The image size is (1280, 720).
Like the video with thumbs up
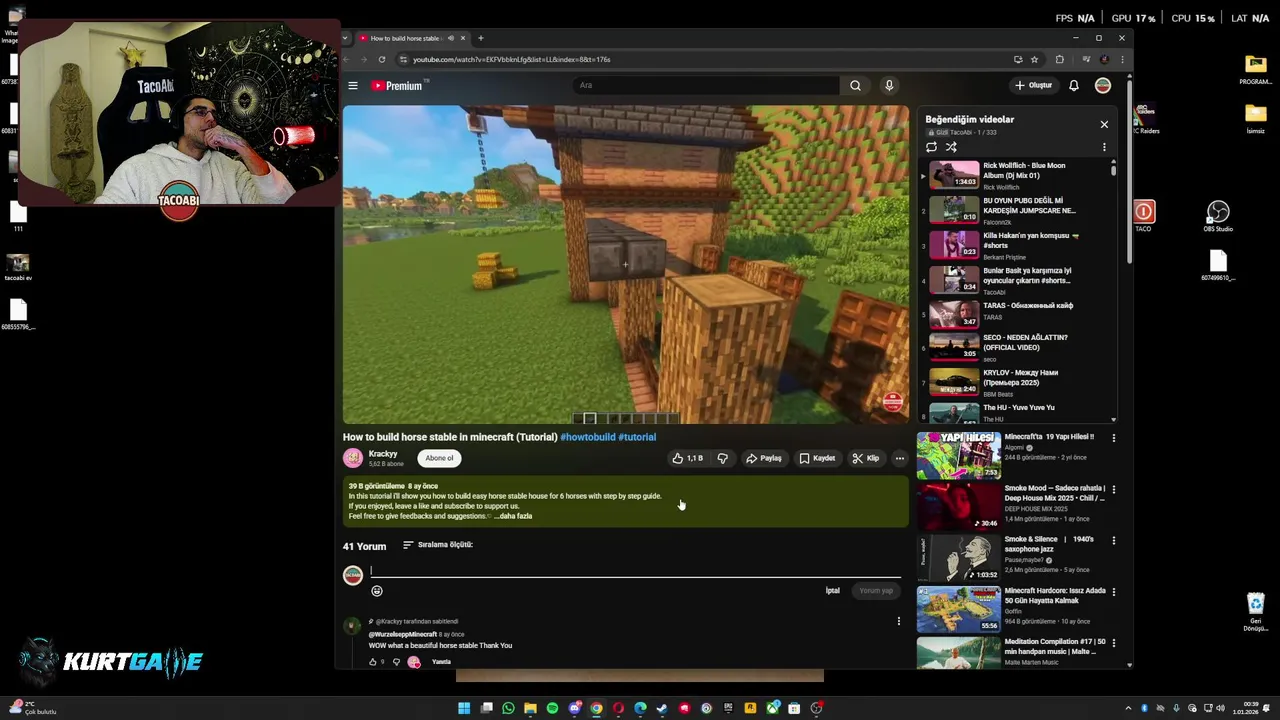(687, 459)
